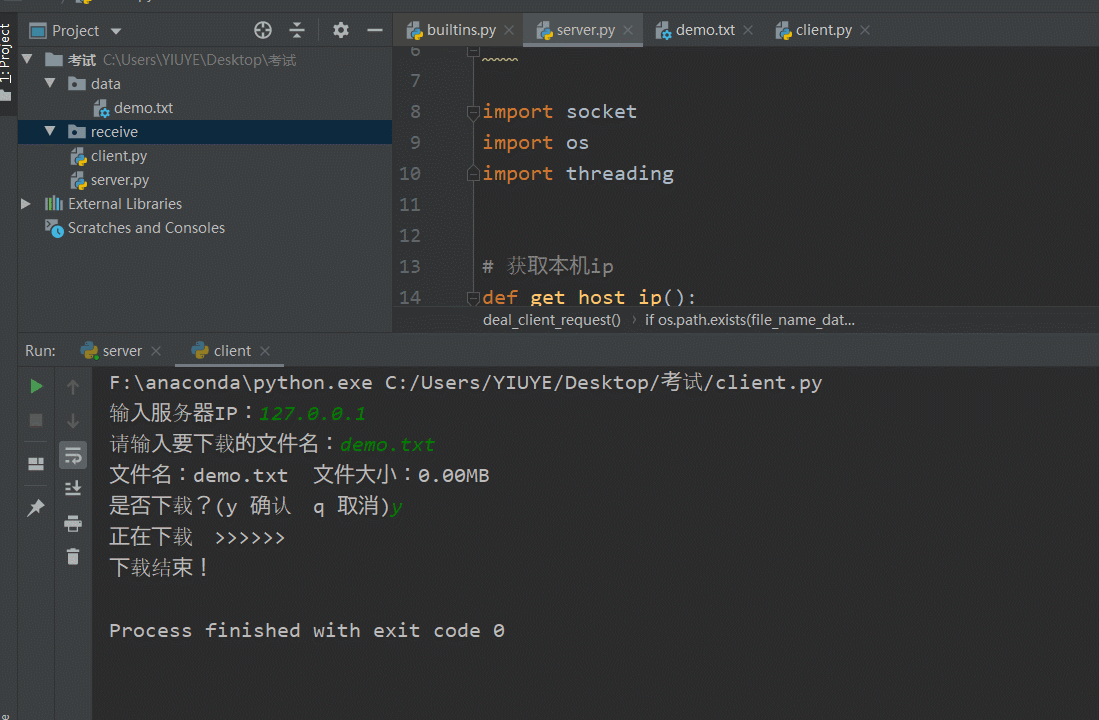Expand External Libraries in Project tree
The width and height of the screenshot is (1099, 720).
tap(25, 203)
